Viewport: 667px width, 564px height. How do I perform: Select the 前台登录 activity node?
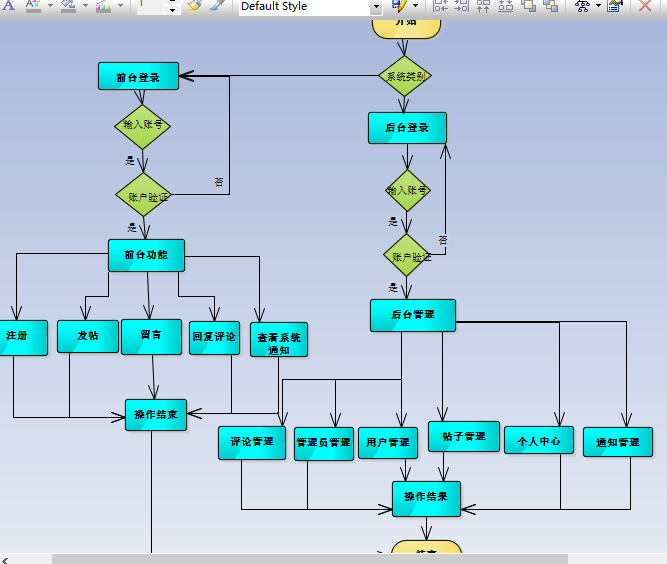coord(138,76)
